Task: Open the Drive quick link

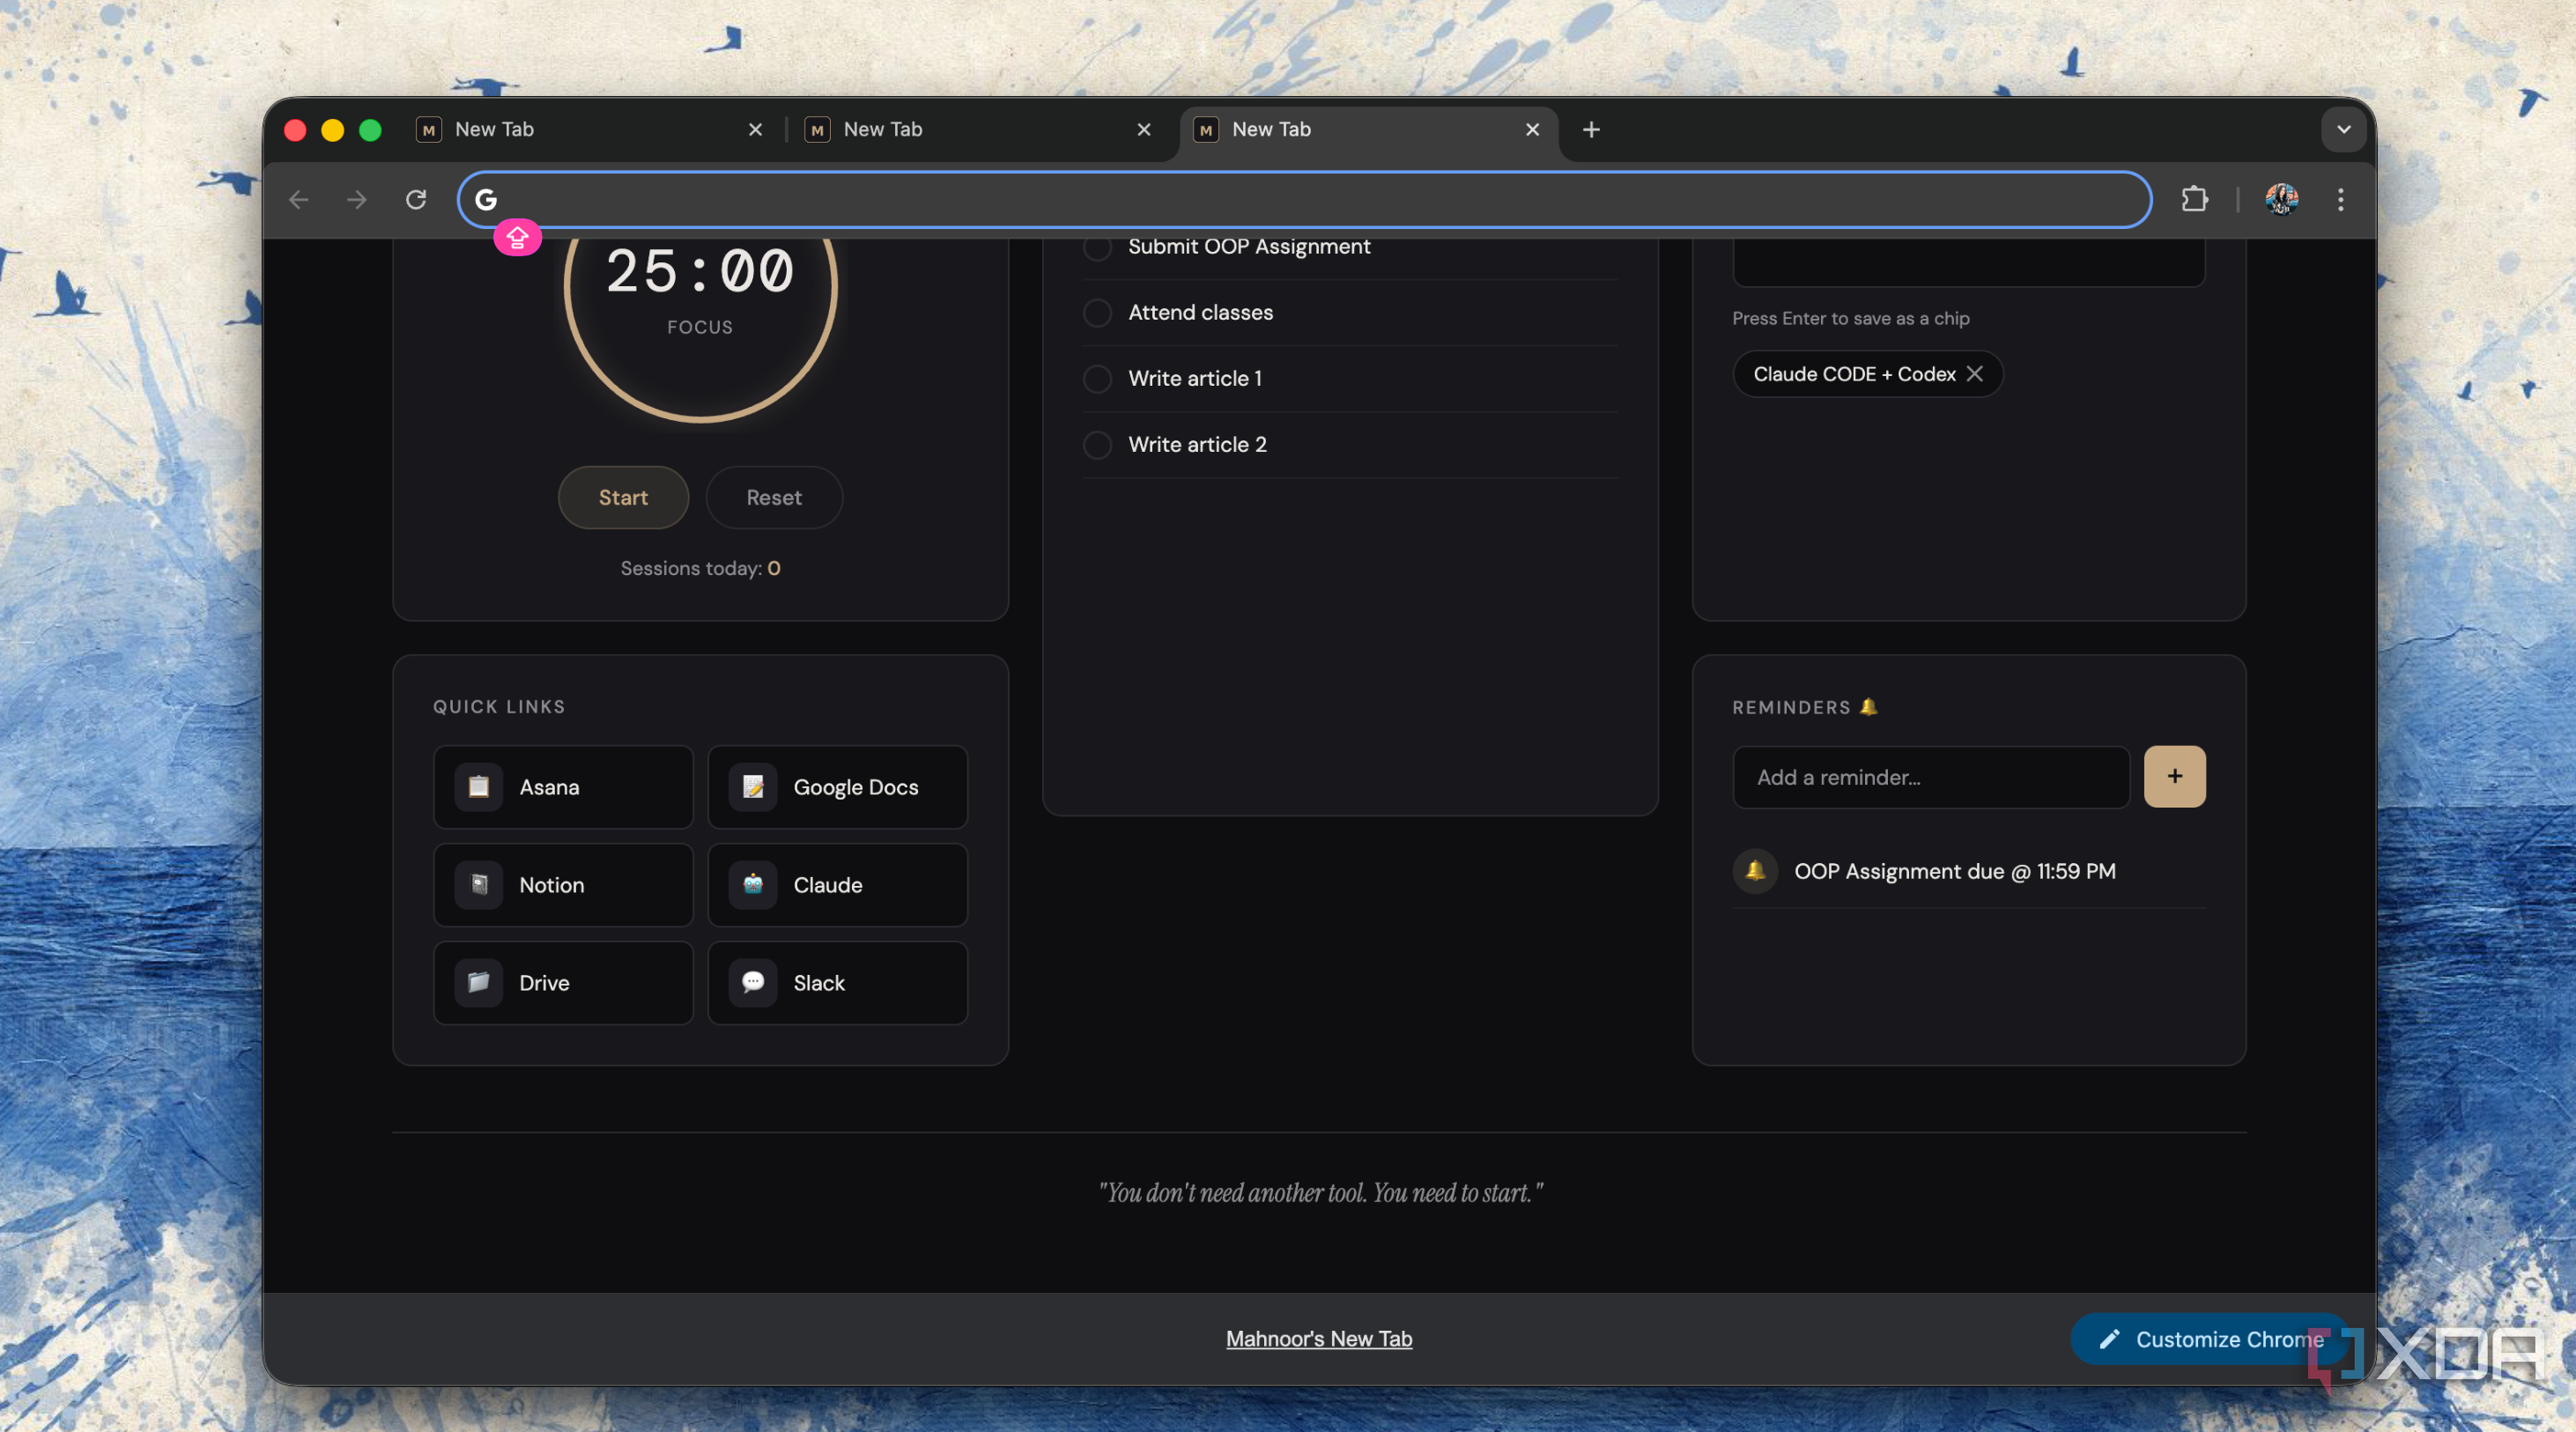Action: pyautogui.click(x=563, y=983)
